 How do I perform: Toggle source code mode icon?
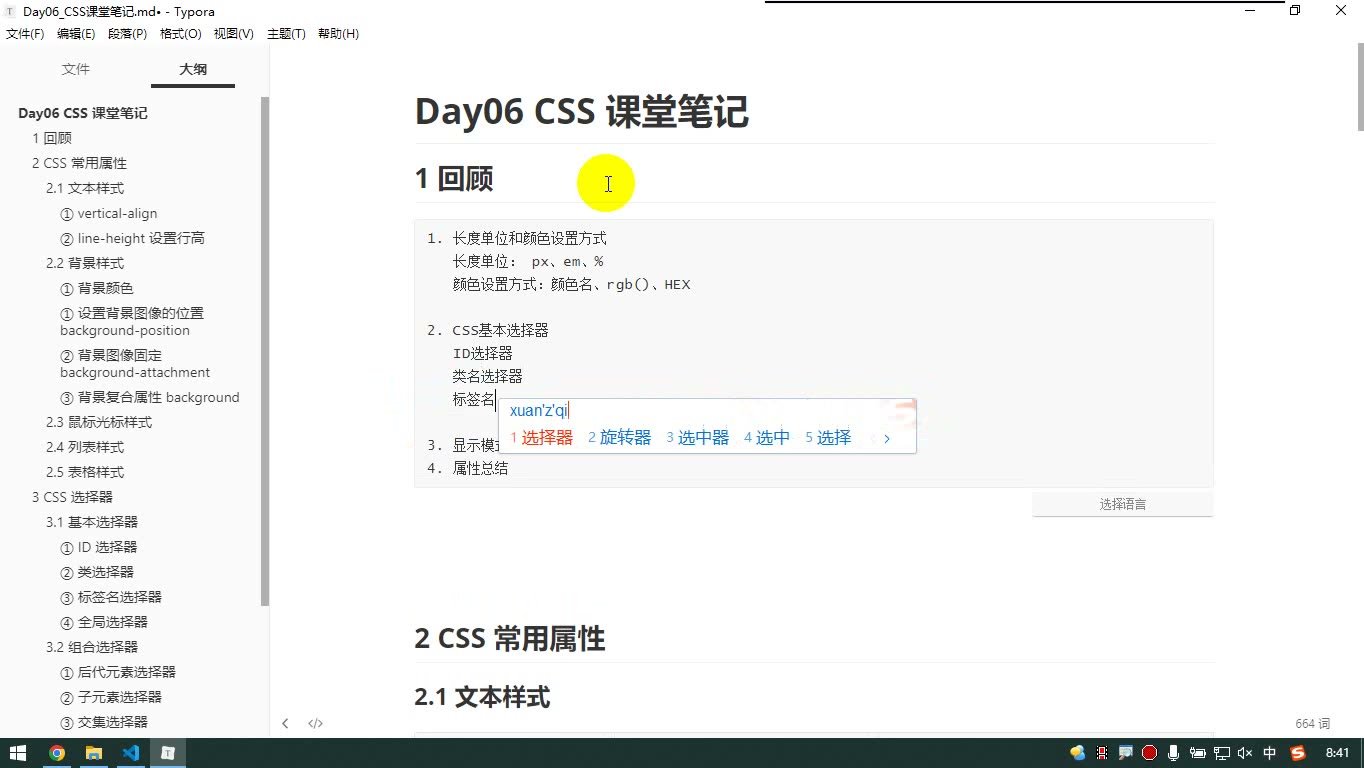tap(315, 723)
